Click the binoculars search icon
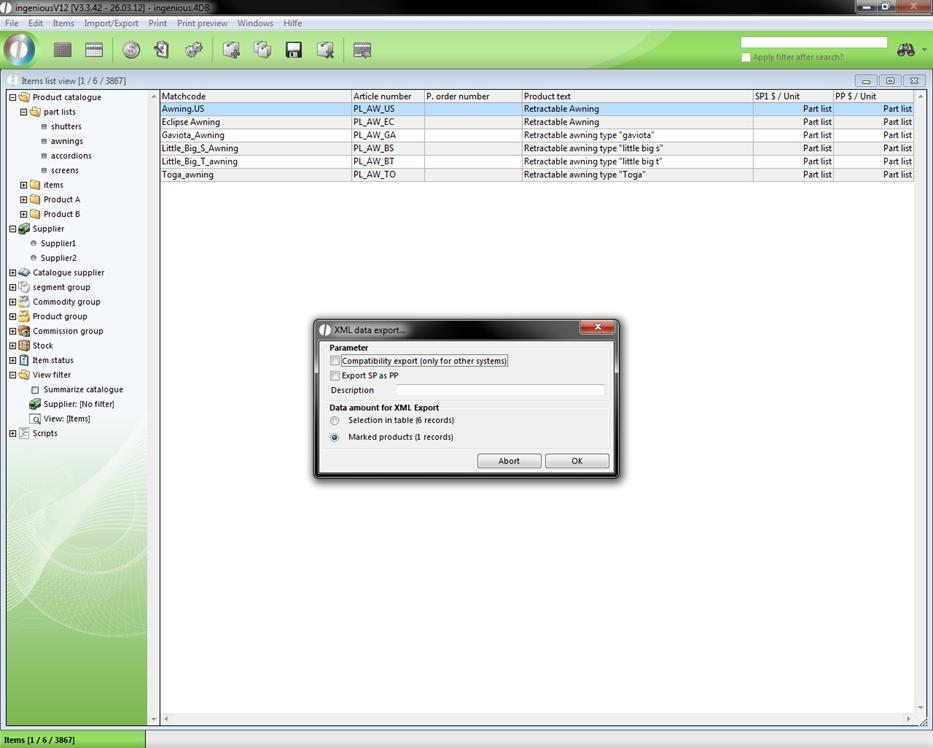This screenshot has width=933, height=748. 906,50
